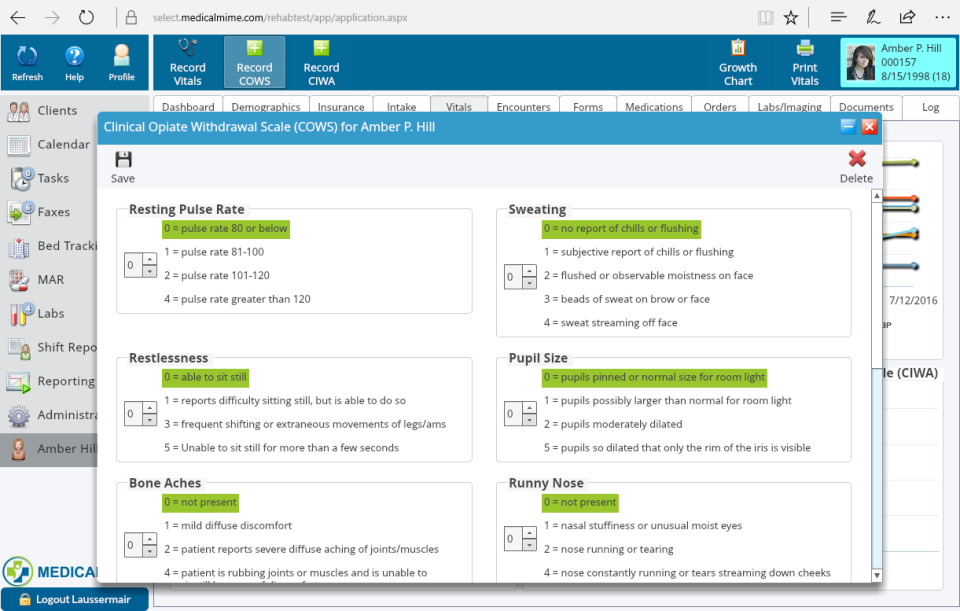Viewport: 960px width, 611px height.
Task: Delete the COWS record
Action: [856, 162]
